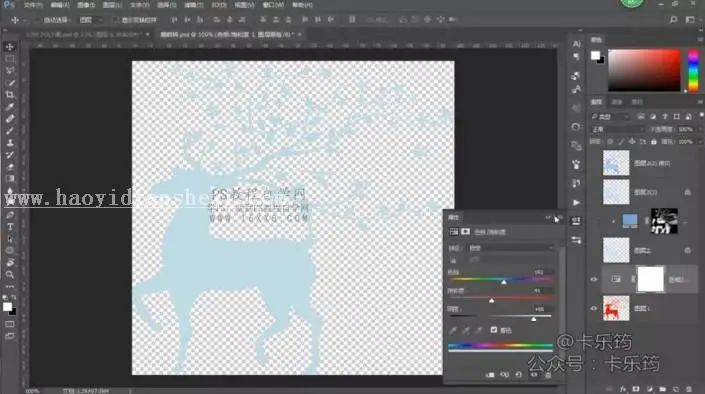The width and height of the screenshot is (705, 394).
Task: Select the Clone Stamp tool
Action: click(x=10, y=143)
